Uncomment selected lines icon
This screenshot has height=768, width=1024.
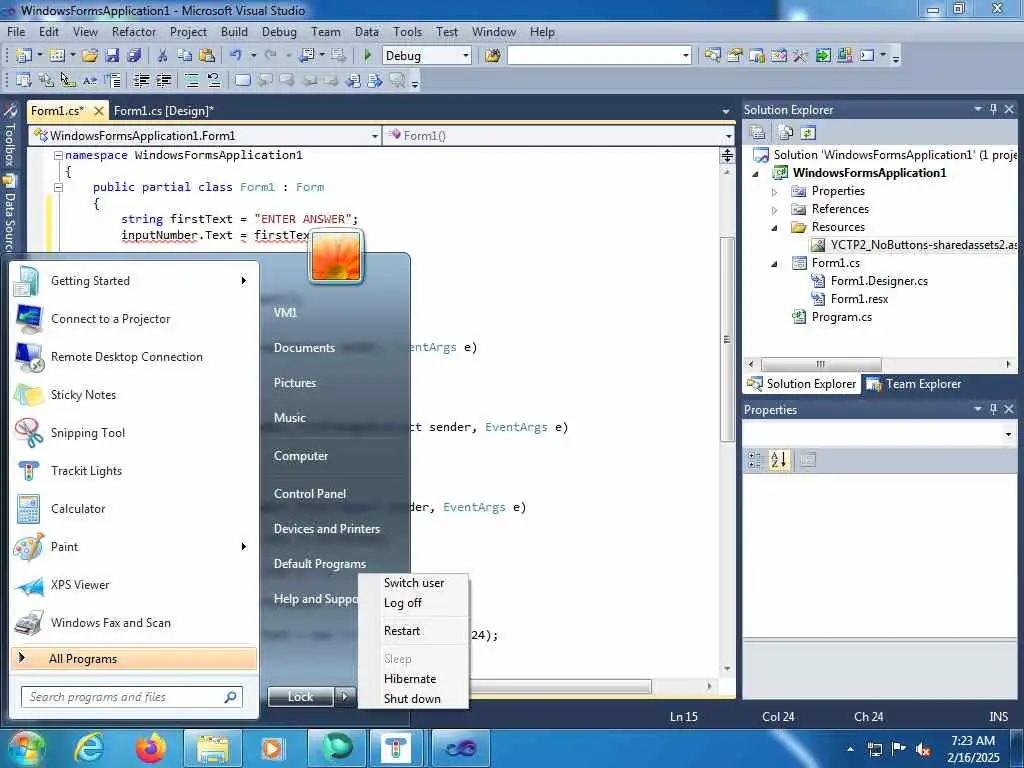point(214,80)
